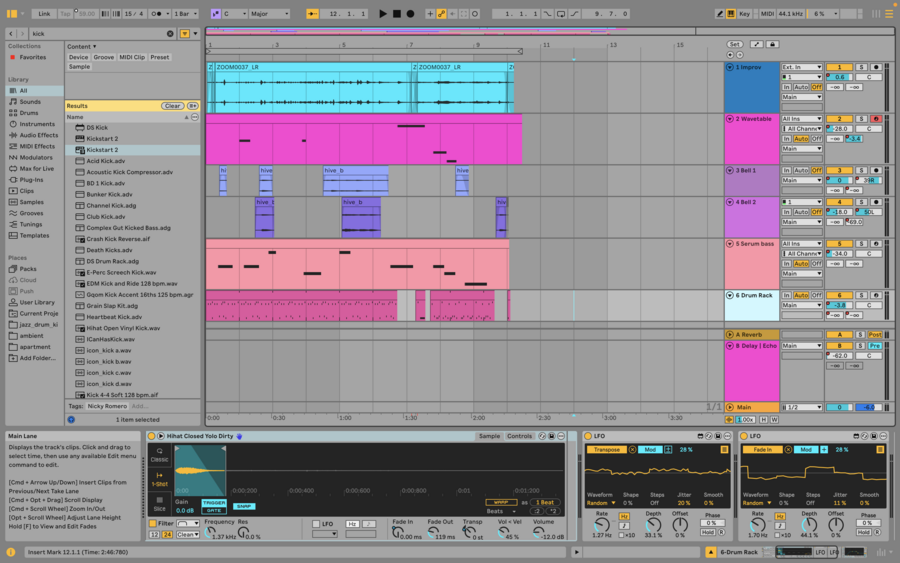Fold the 5 Serum bass track
Viewport: 900px width, 563px height.
(730, 243)
